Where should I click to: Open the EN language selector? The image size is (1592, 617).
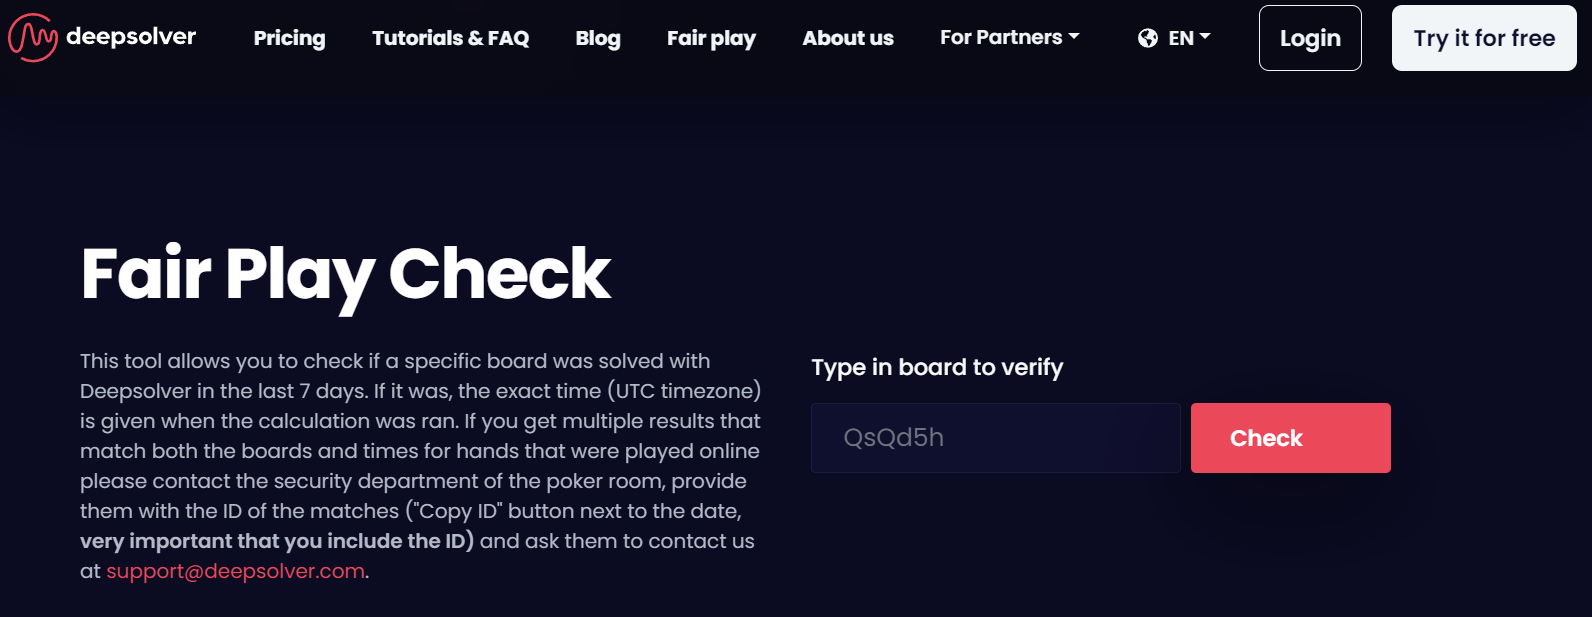click(1181, 38)
